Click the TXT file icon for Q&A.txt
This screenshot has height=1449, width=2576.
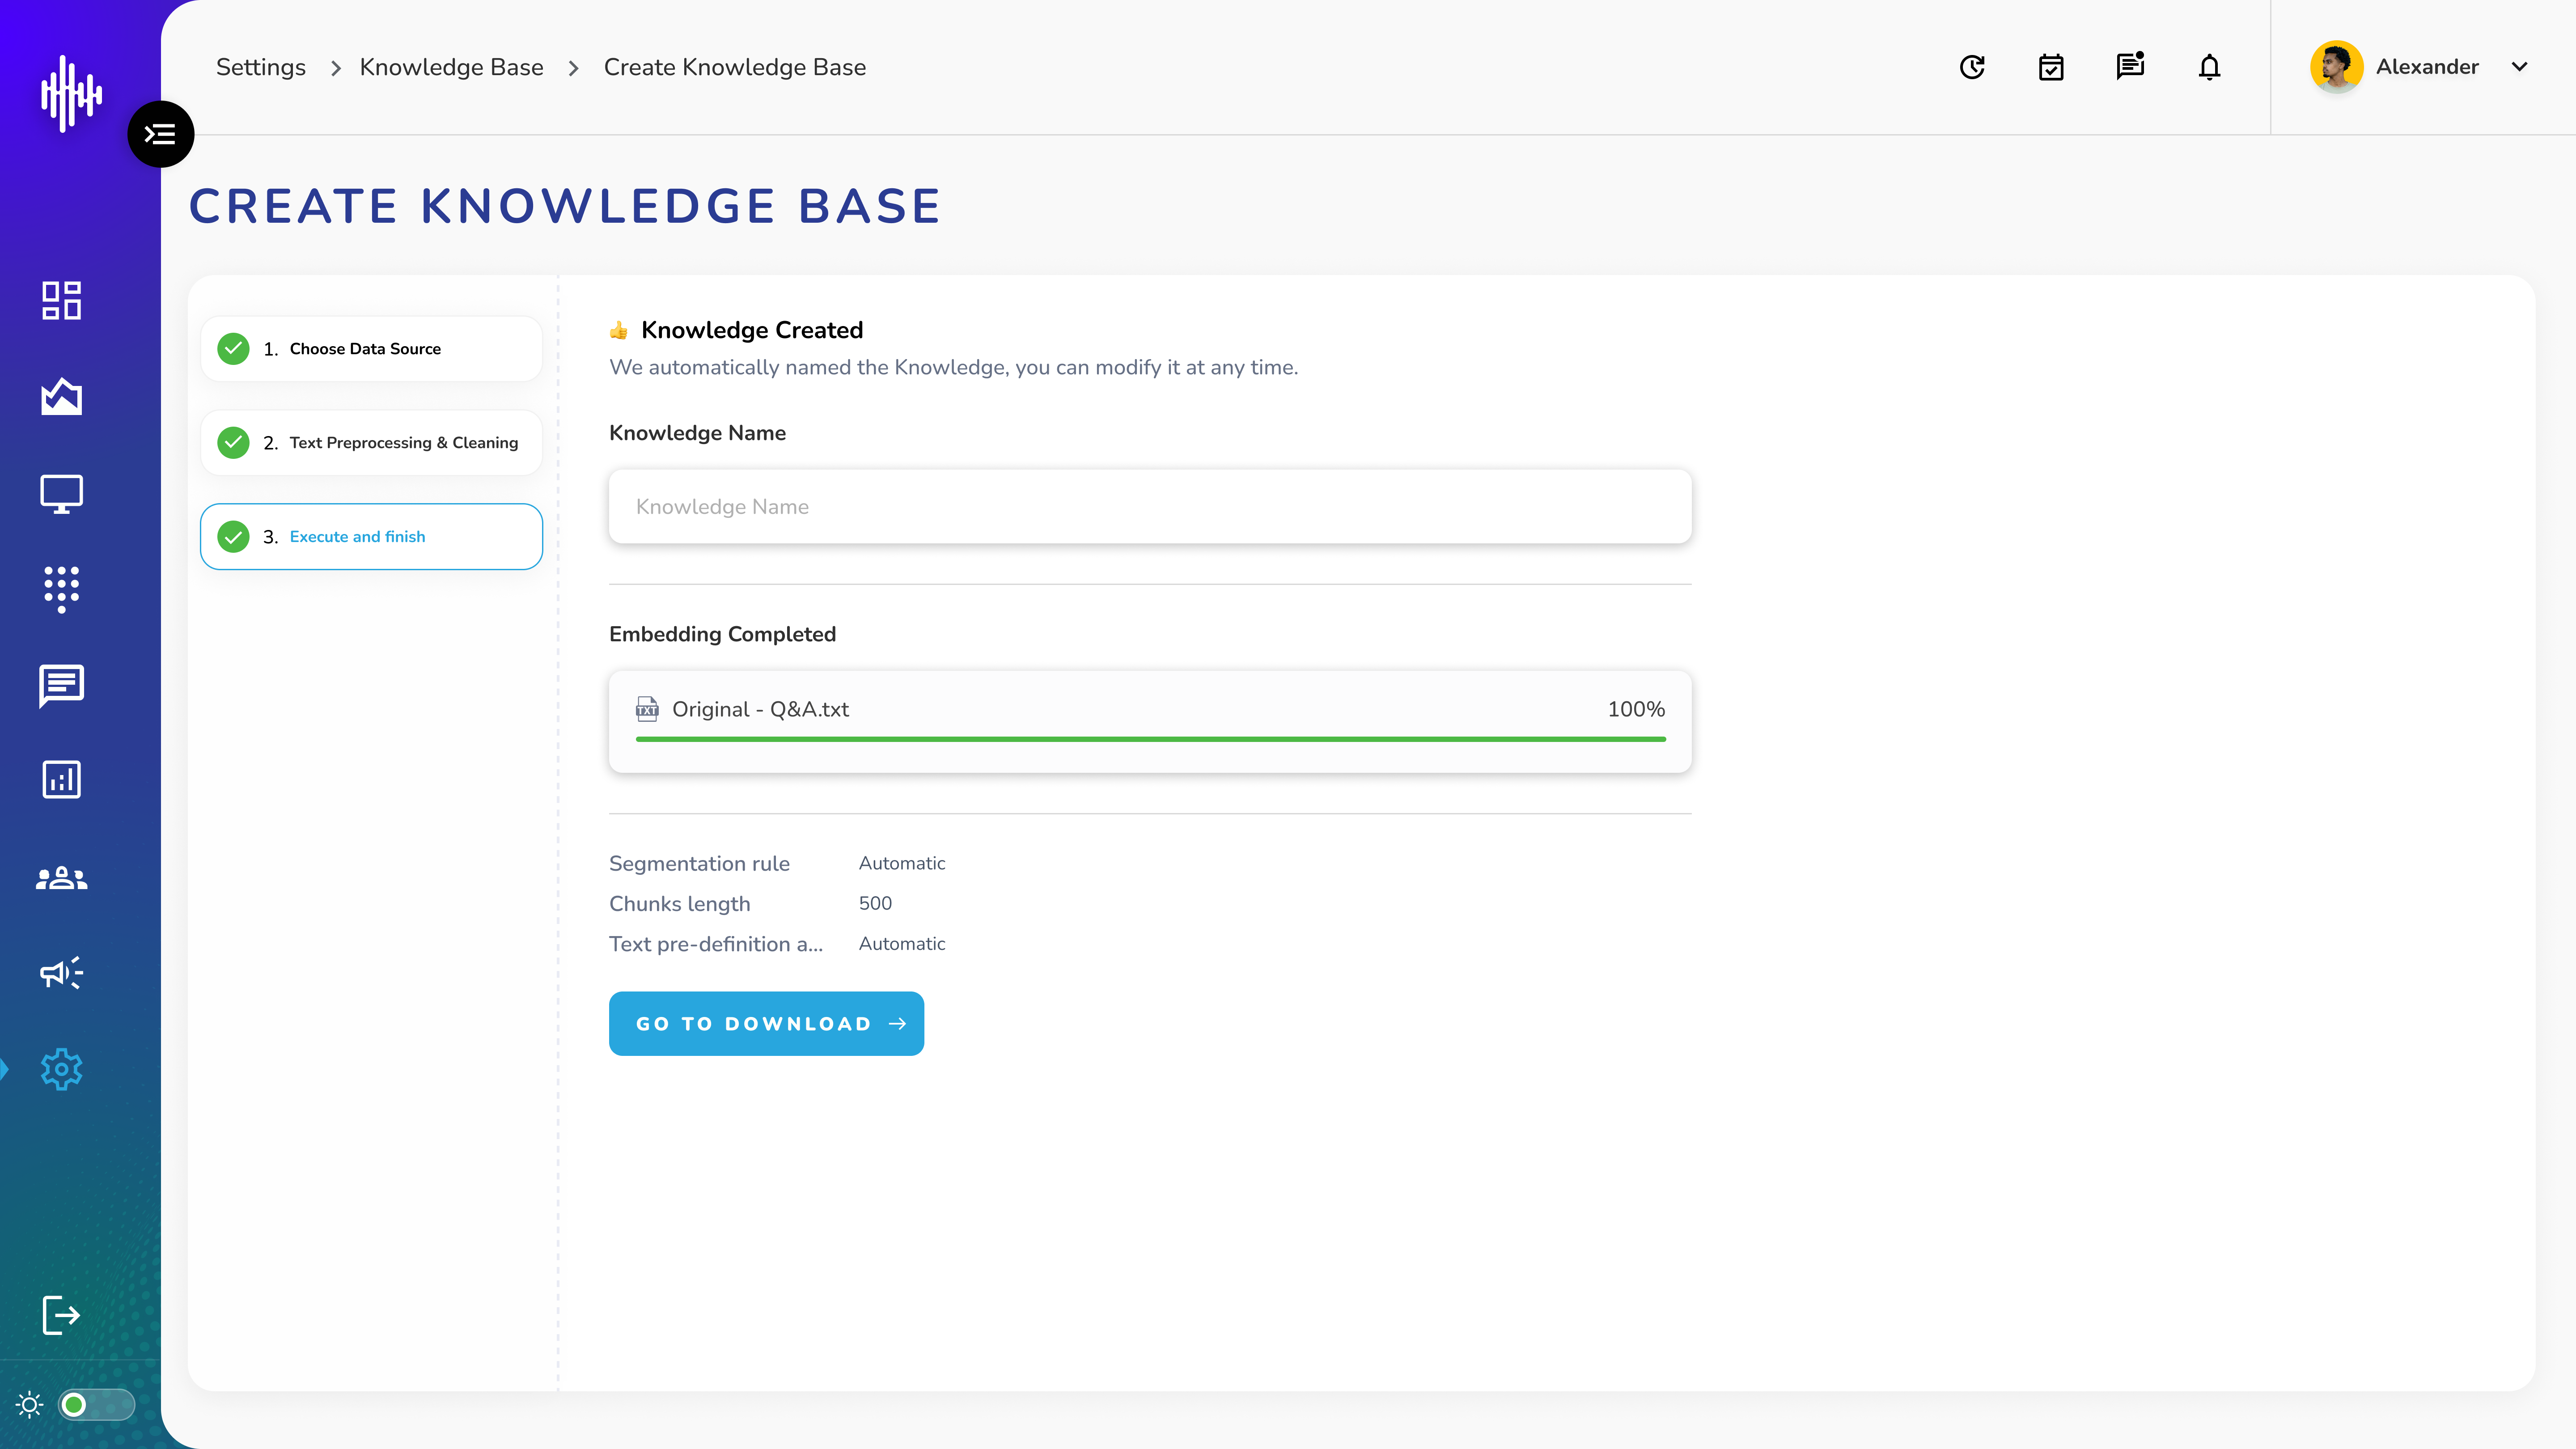[x=647, y=709]
